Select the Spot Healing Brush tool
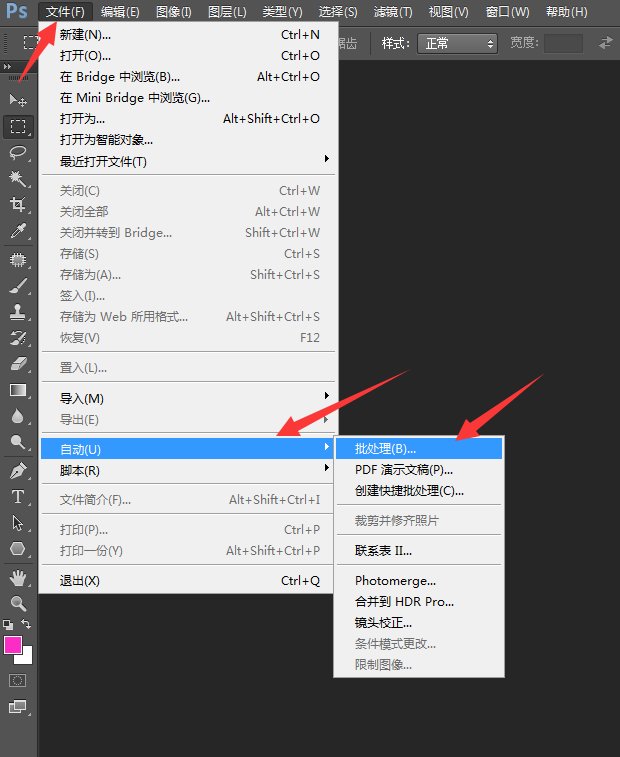The height and width of the screenshot is (757, 620). tap(18, 260)
